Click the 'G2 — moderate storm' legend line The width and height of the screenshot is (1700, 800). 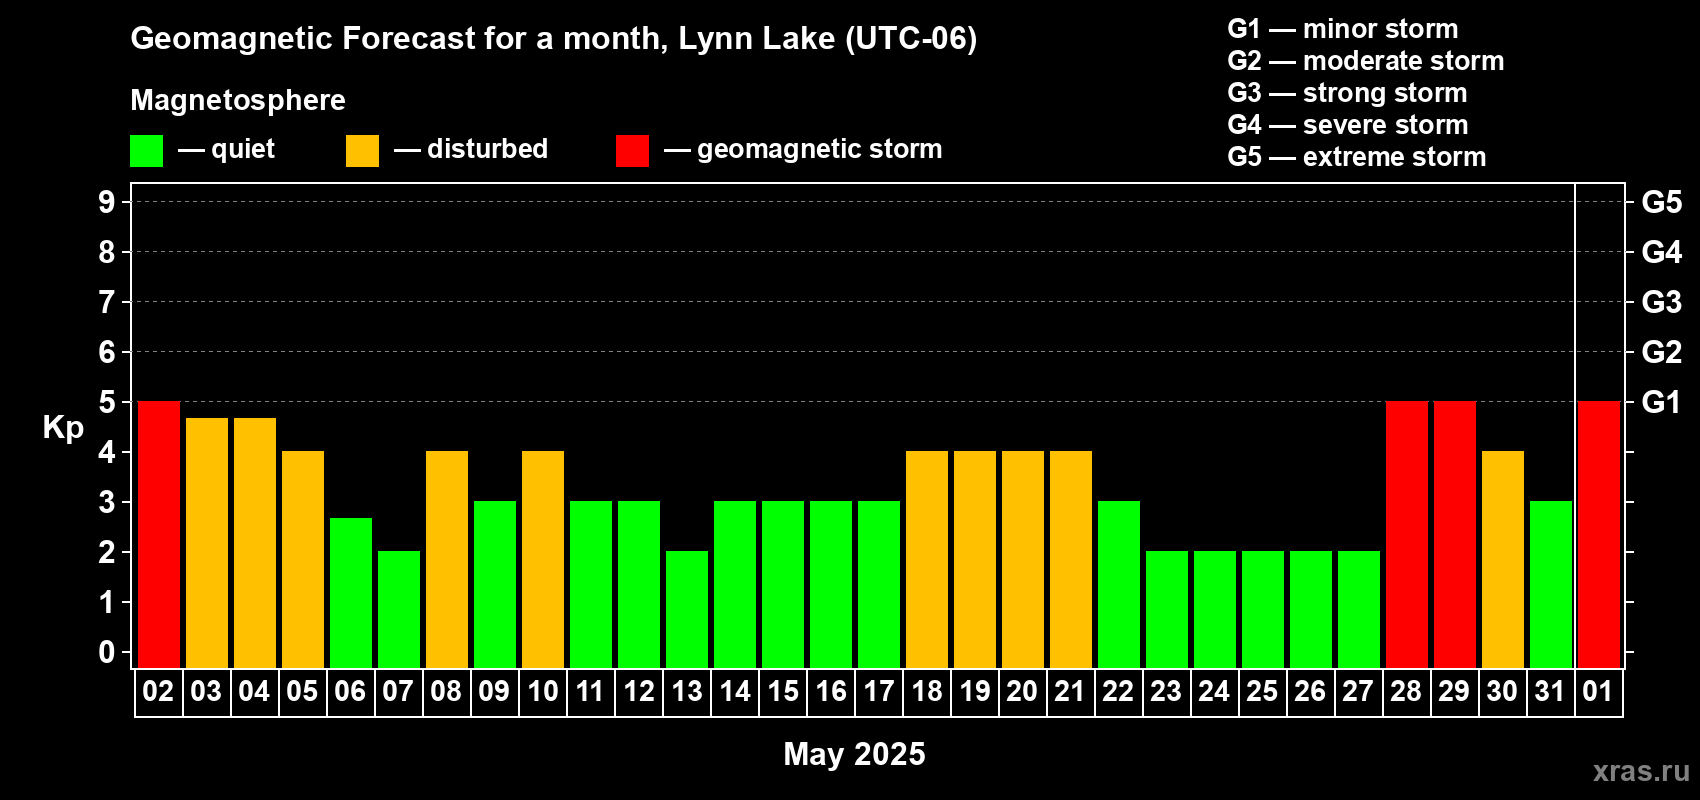1366,61
